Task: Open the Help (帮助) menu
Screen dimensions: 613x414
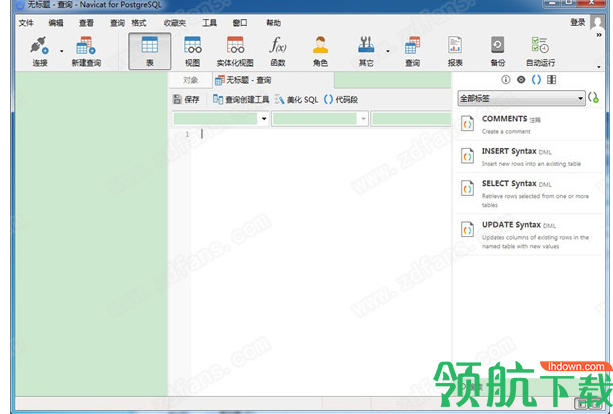Action: 274,23
